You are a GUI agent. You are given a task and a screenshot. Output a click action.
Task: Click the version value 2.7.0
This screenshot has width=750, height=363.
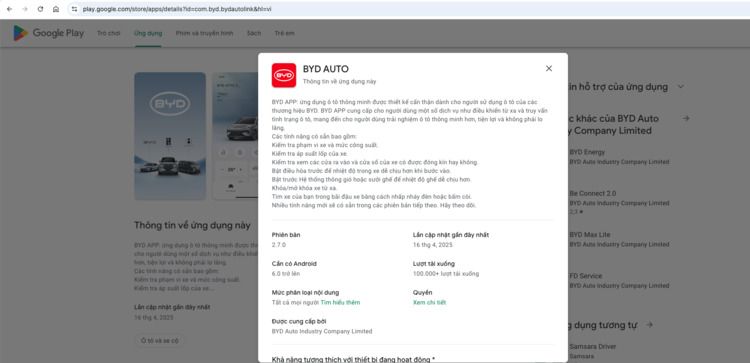click(279, 245)
